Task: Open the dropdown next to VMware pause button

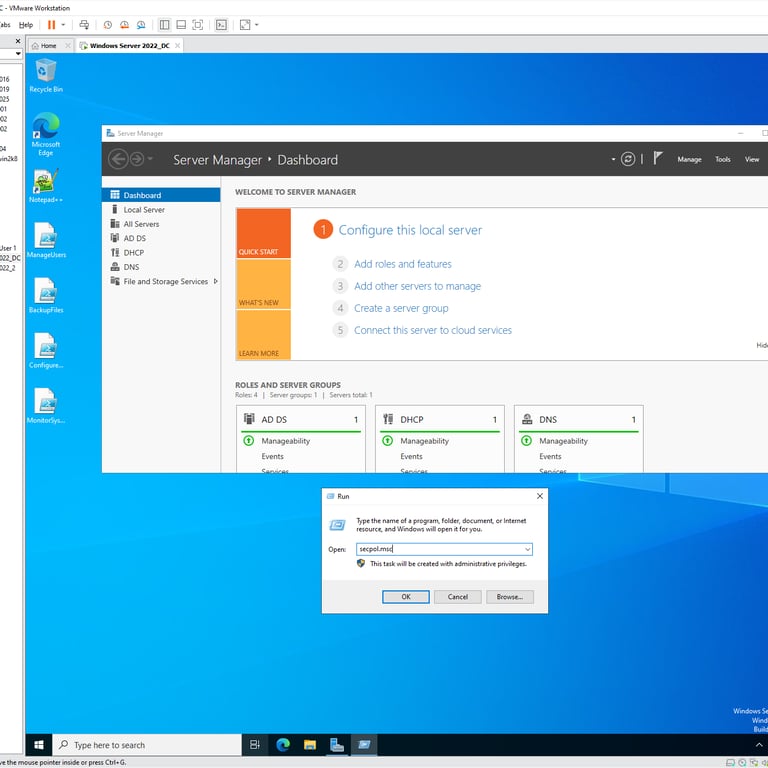Action: [x=63, y=24]
